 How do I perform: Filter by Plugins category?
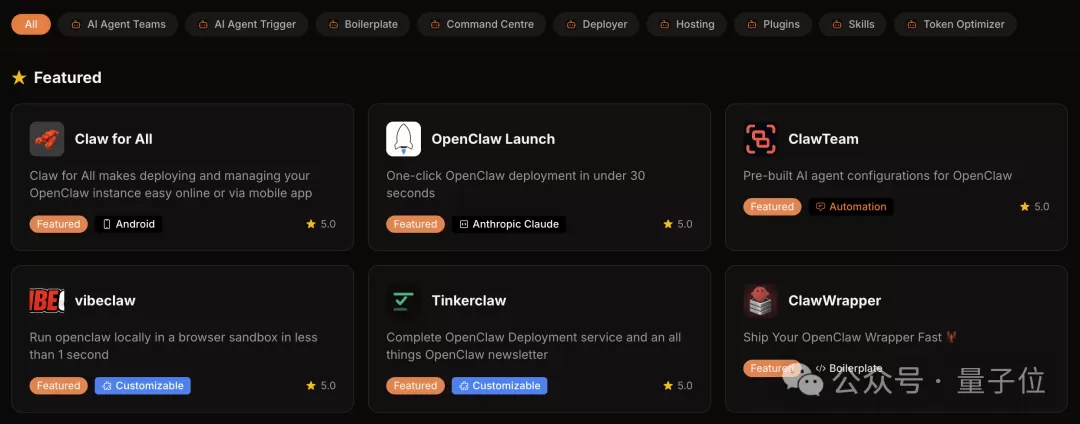pos(773,24)
